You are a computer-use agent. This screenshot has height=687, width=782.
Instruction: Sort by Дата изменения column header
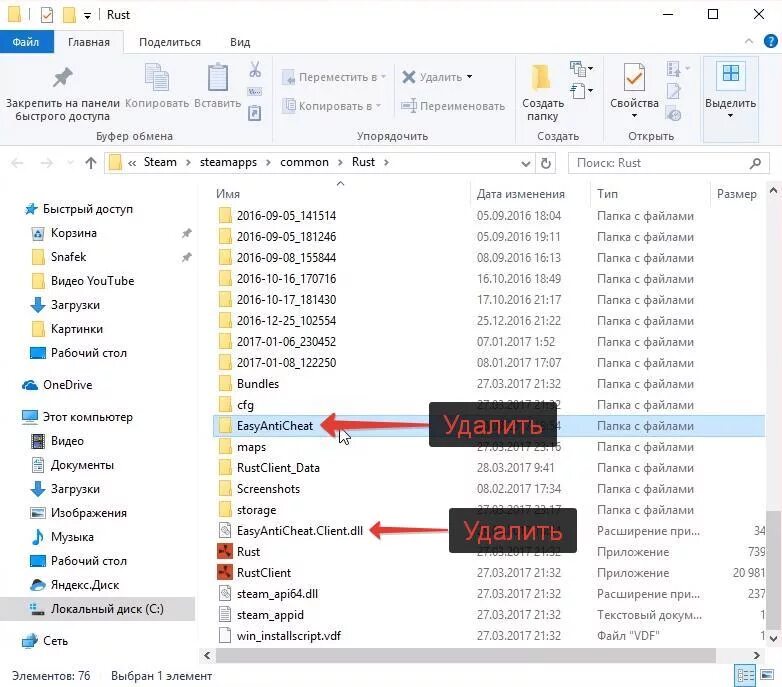point(521,194)
